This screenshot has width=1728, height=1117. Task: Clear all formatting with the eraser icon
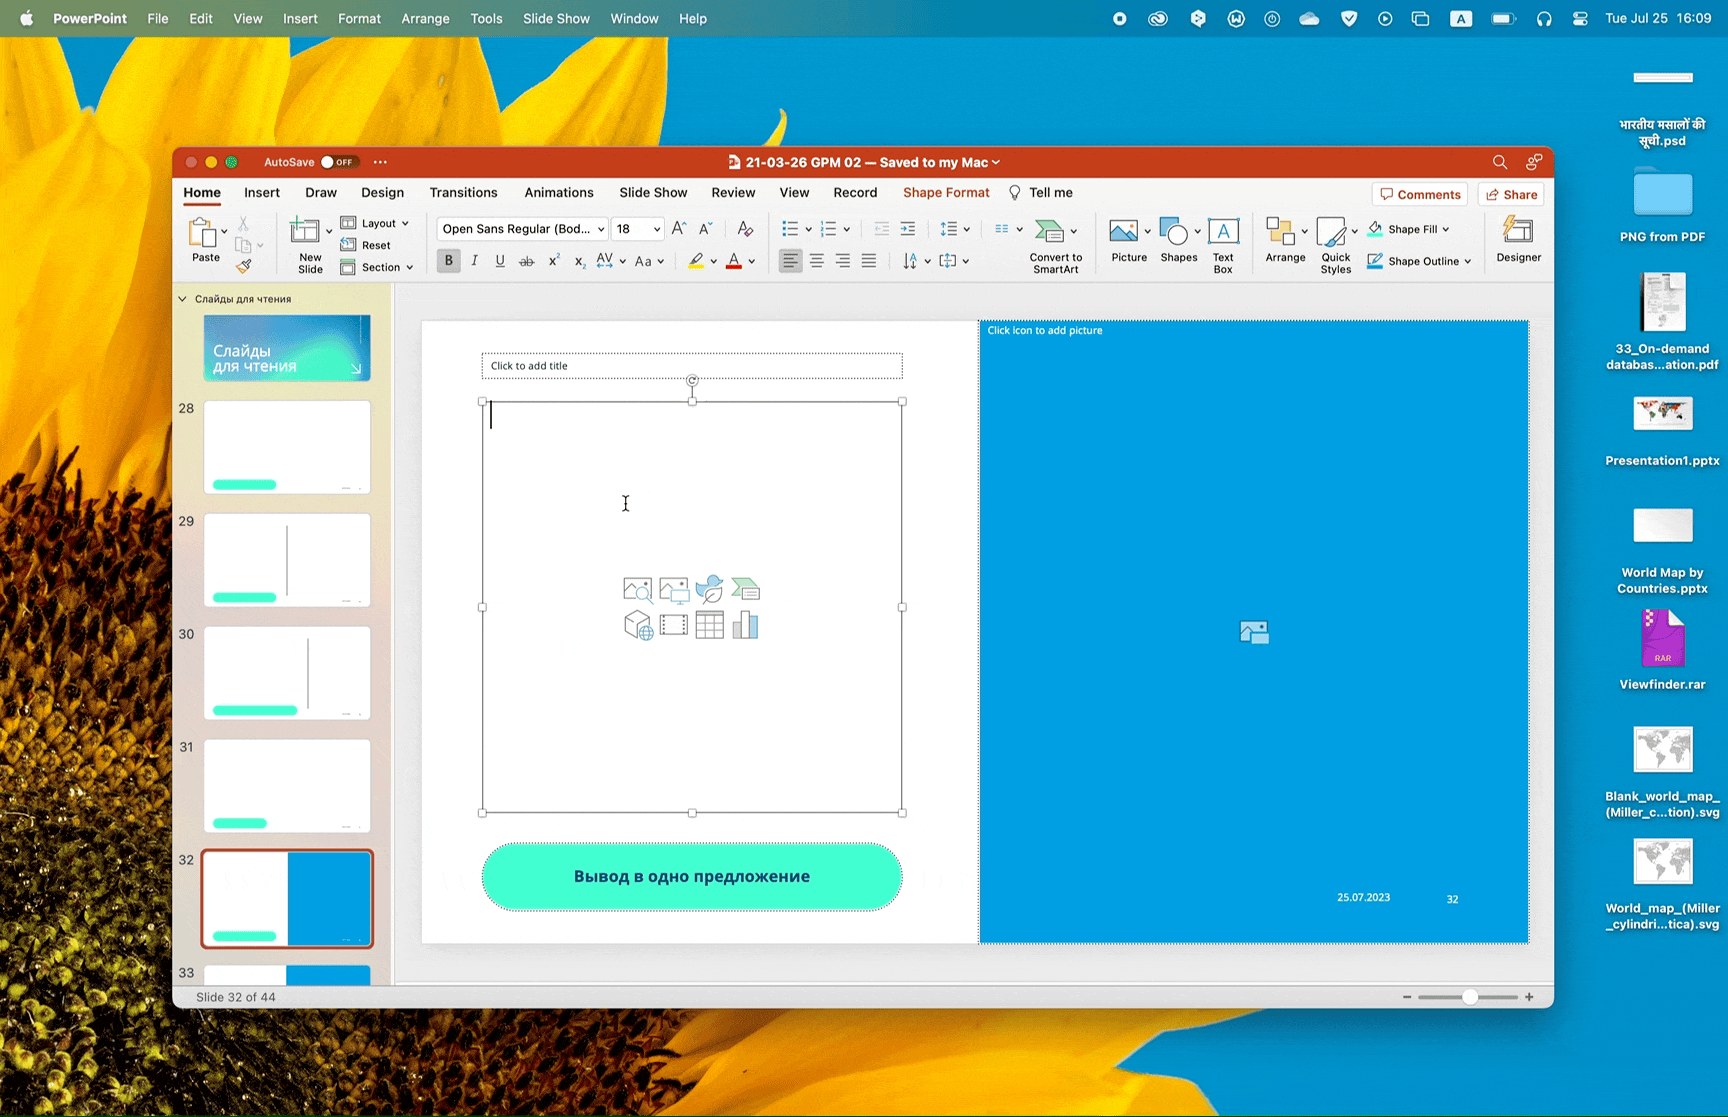point(745,229)
